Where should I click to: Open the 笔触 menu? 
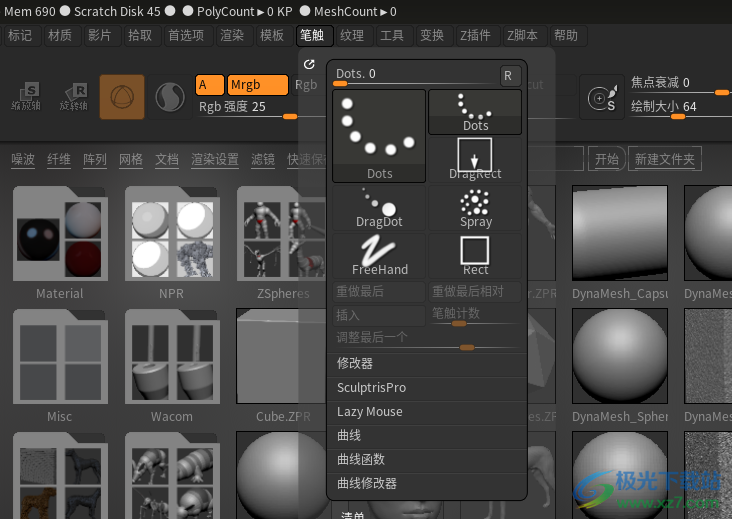point(315,35)
